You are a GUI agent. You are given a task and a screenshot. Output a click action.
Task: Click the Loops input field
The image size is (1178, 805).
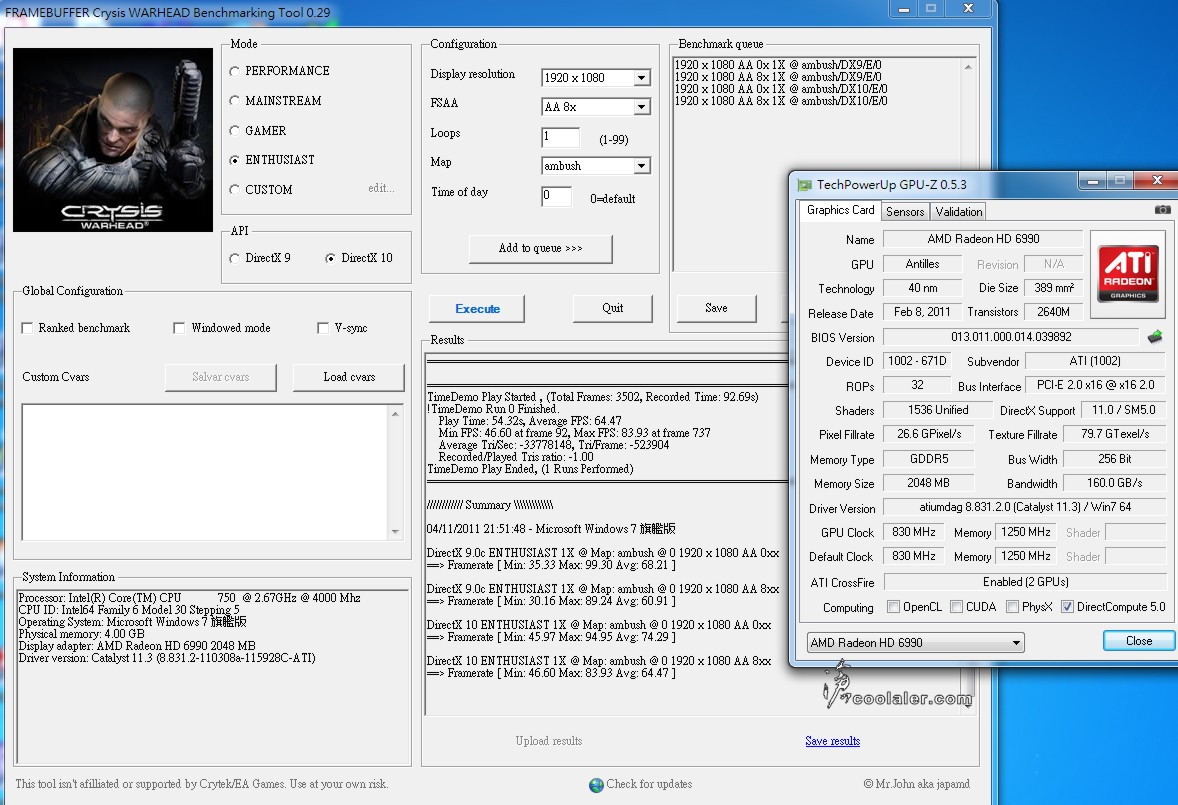point(560,137)
